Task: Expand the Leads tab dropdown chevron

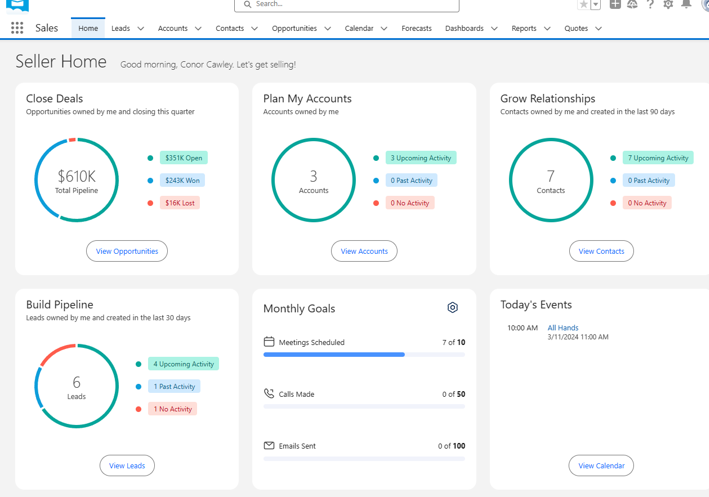Action: point(141,29)
